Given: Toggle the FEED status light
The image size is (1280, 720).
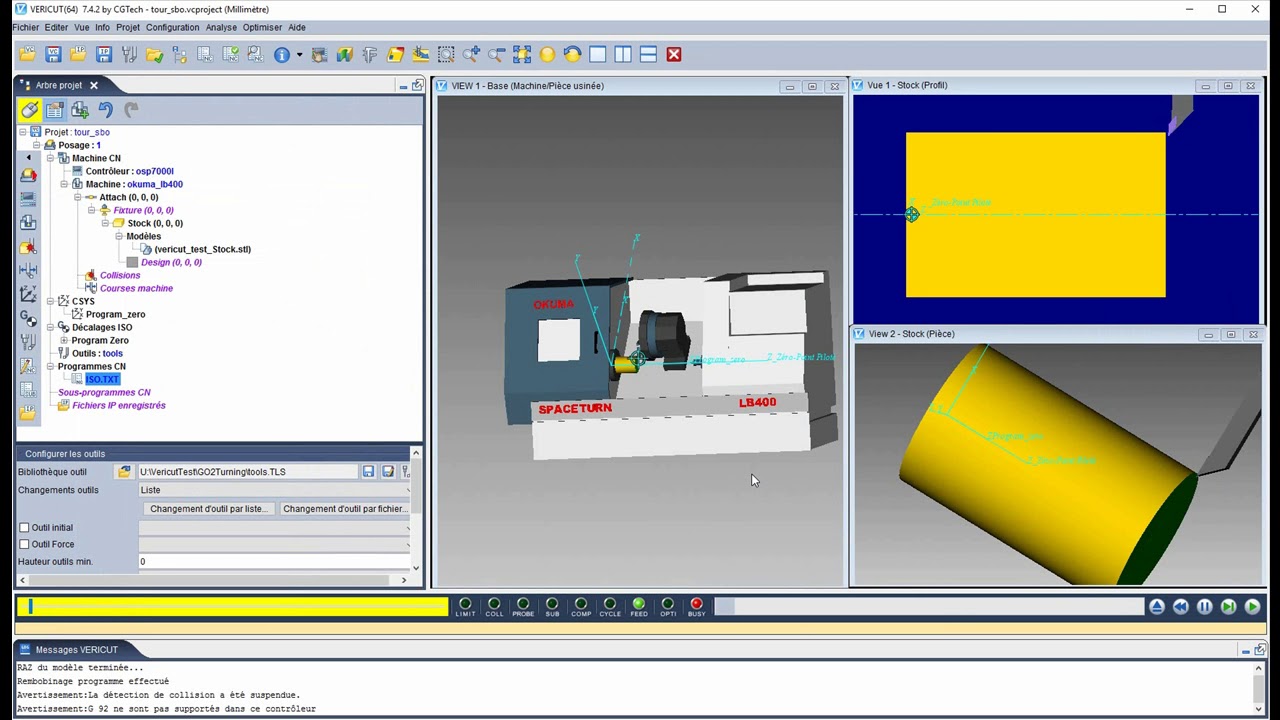Looking at the screenshot, I should click(x=639, y=604).
